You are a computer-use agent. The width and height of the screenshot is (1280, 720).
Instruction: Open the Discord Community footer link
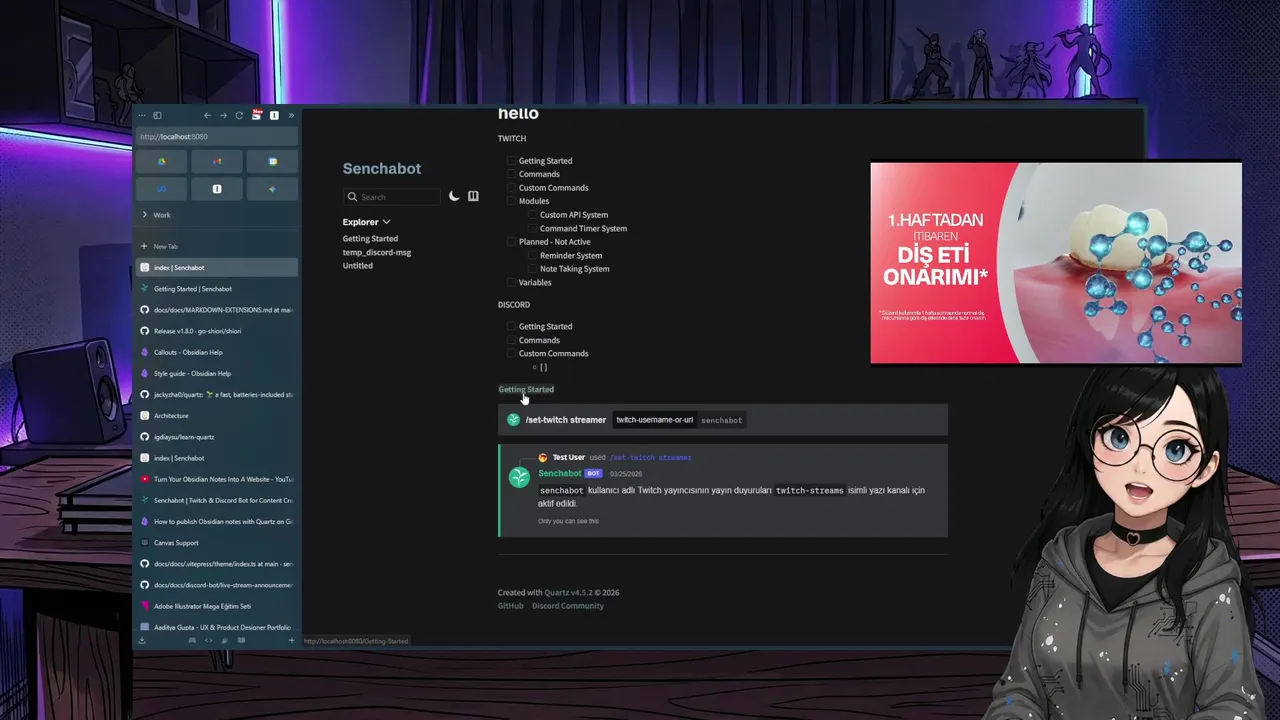point(568,606)
